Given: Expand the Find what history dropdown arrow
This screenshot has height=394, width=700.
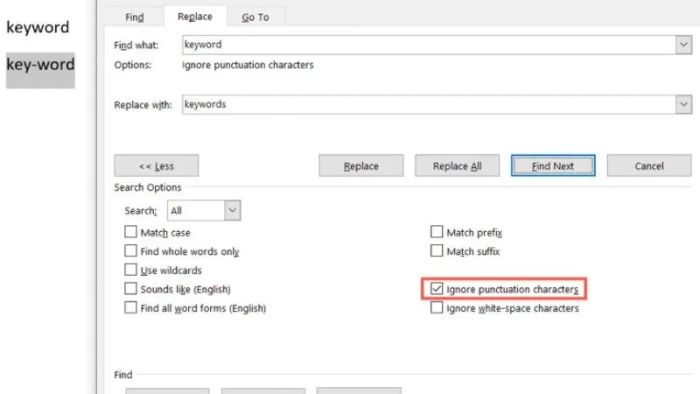Looking at the screenshot, I should pyautogui.click(x=683, y=45).
